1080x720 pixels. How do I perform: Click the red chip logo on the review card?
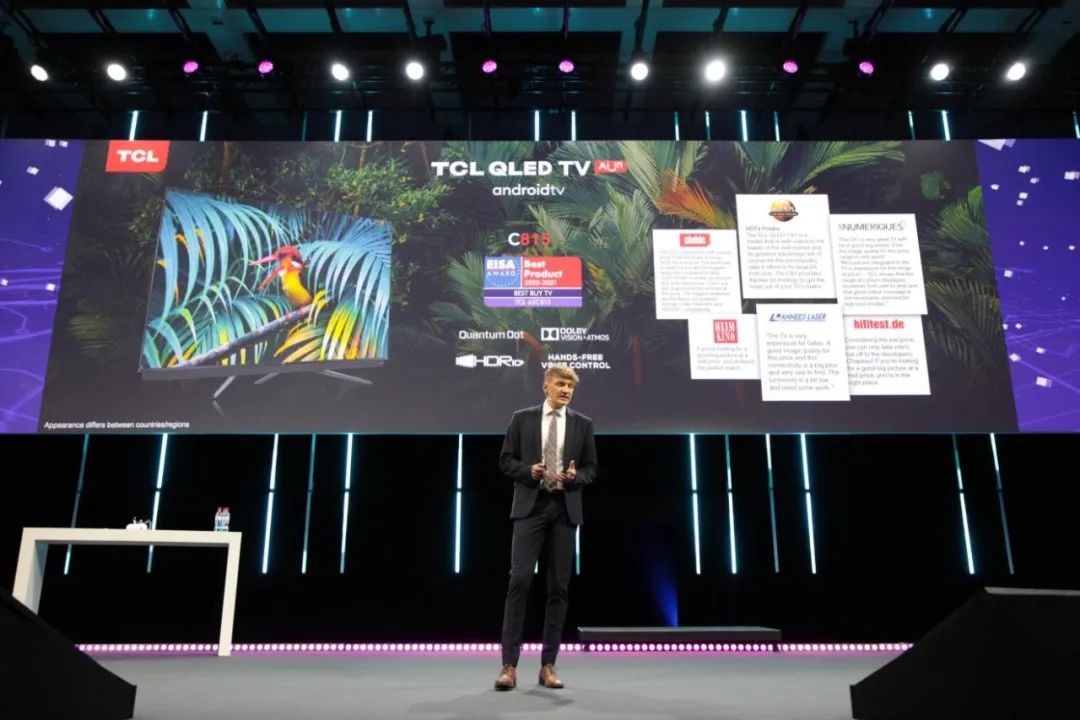tap(695, 240)
